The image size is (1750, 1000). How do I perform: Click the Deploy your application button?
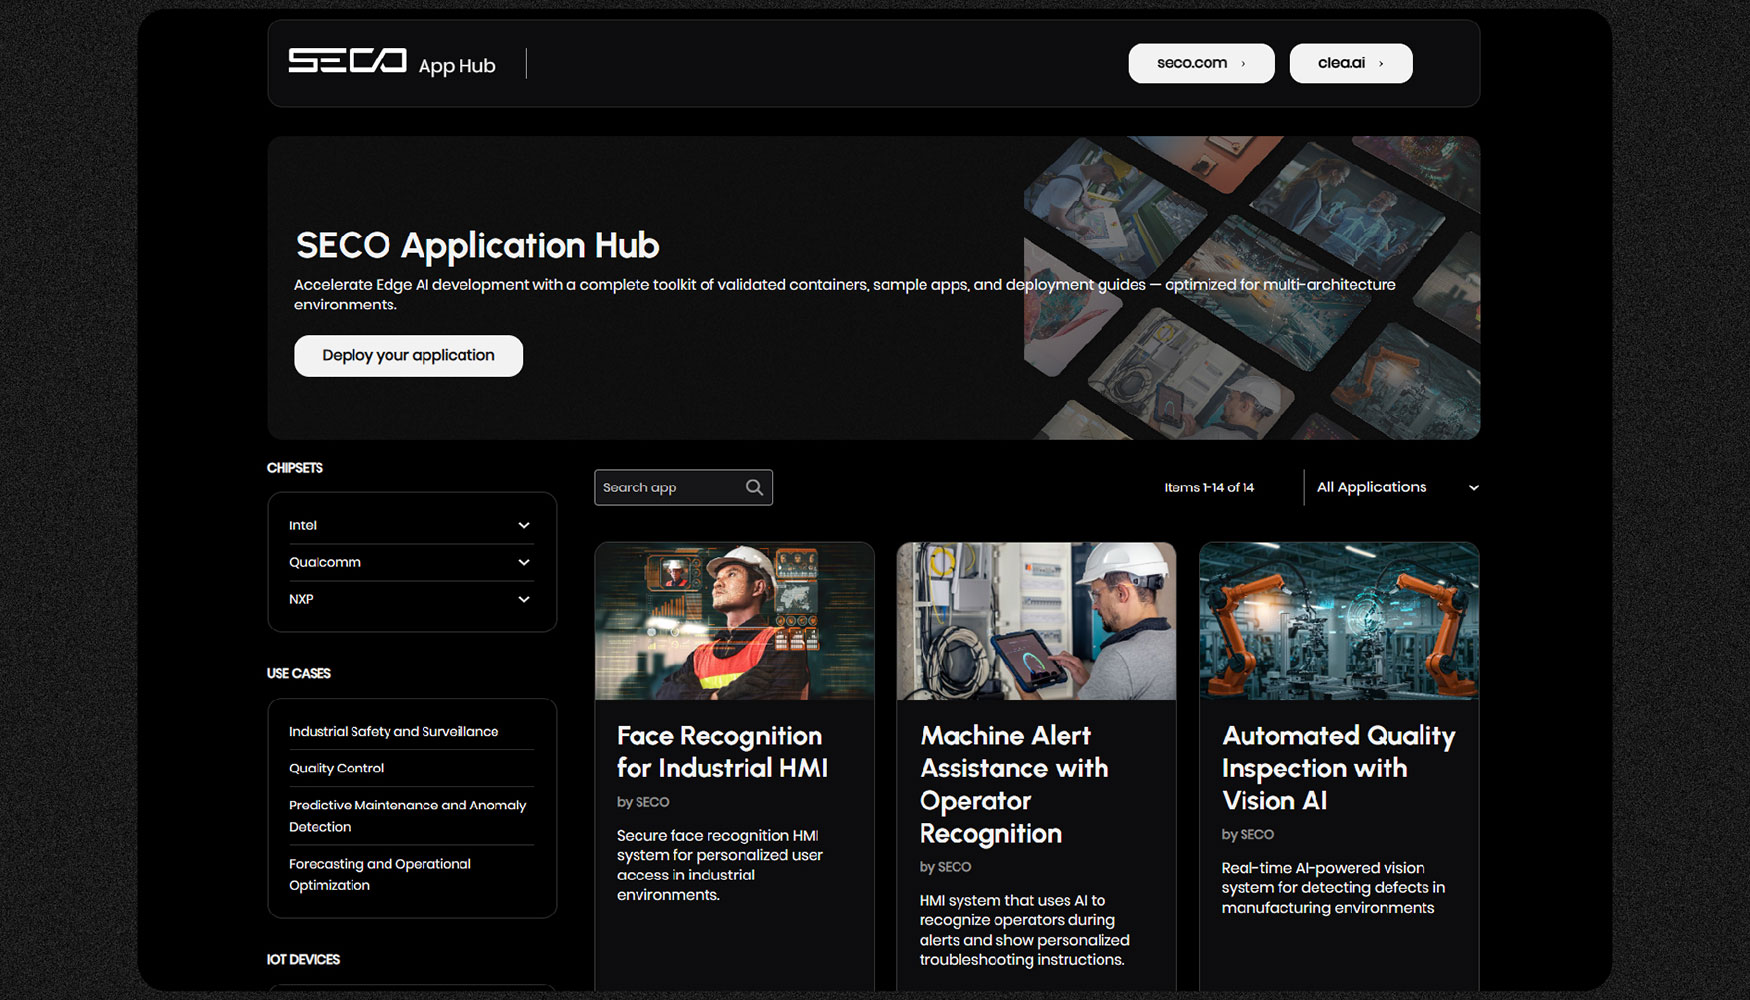click(x=408, y=355)
